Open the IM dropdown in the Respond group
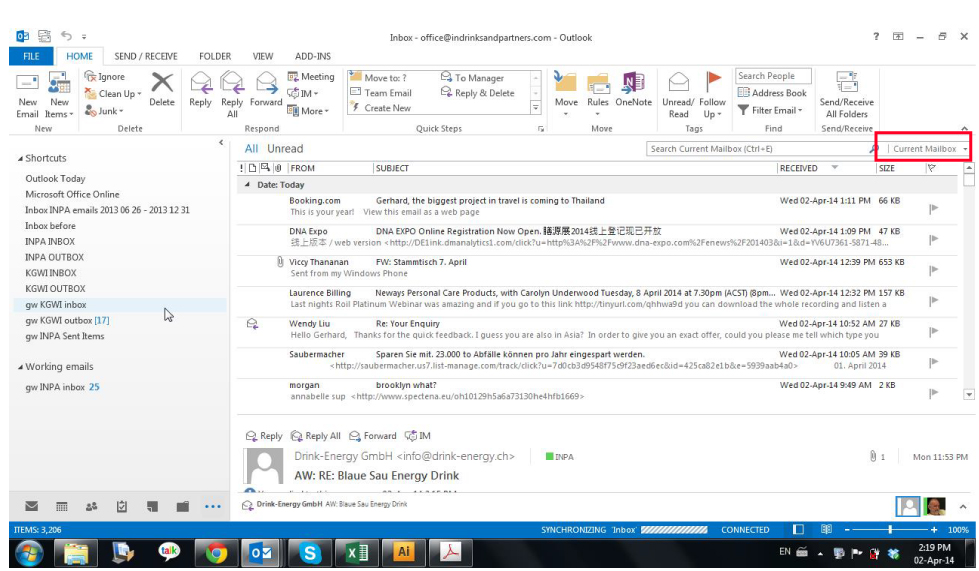 coord(303,93)
